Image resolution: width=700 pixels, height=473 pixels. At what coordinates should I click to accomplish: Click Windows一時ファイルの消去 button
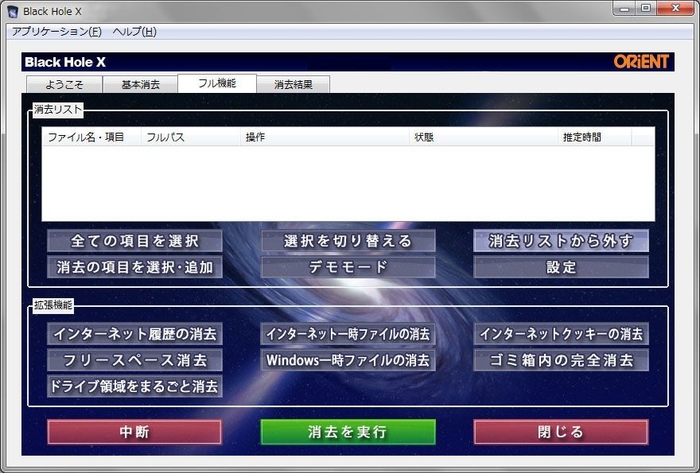coord(348,360)
